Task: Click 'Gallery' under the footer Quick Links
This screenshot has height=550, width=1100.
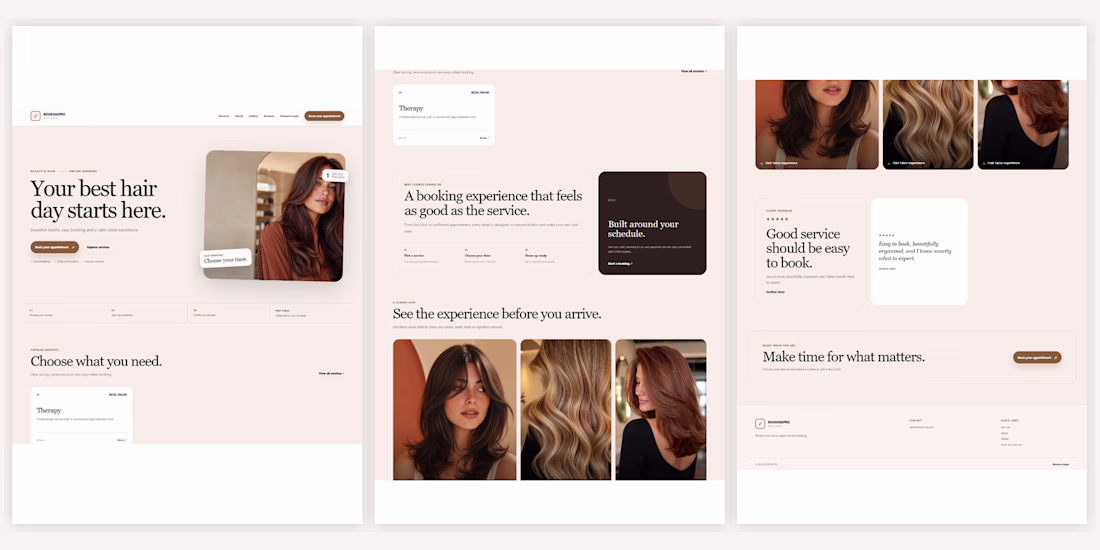Action: coord(1005,438)
